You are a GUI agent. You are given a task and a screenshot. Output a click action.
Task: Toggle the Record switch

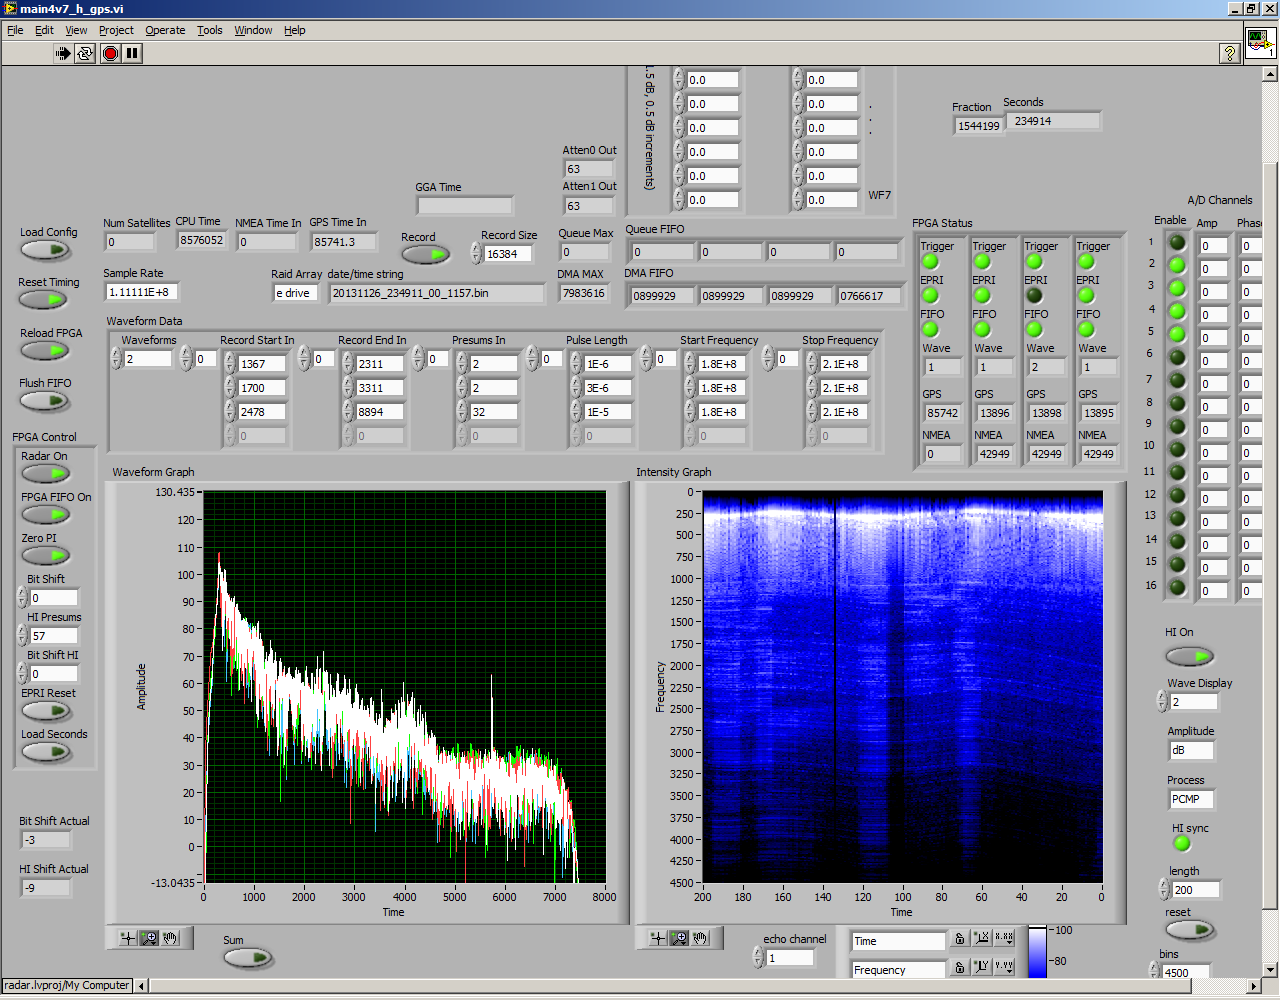[425, 255]
